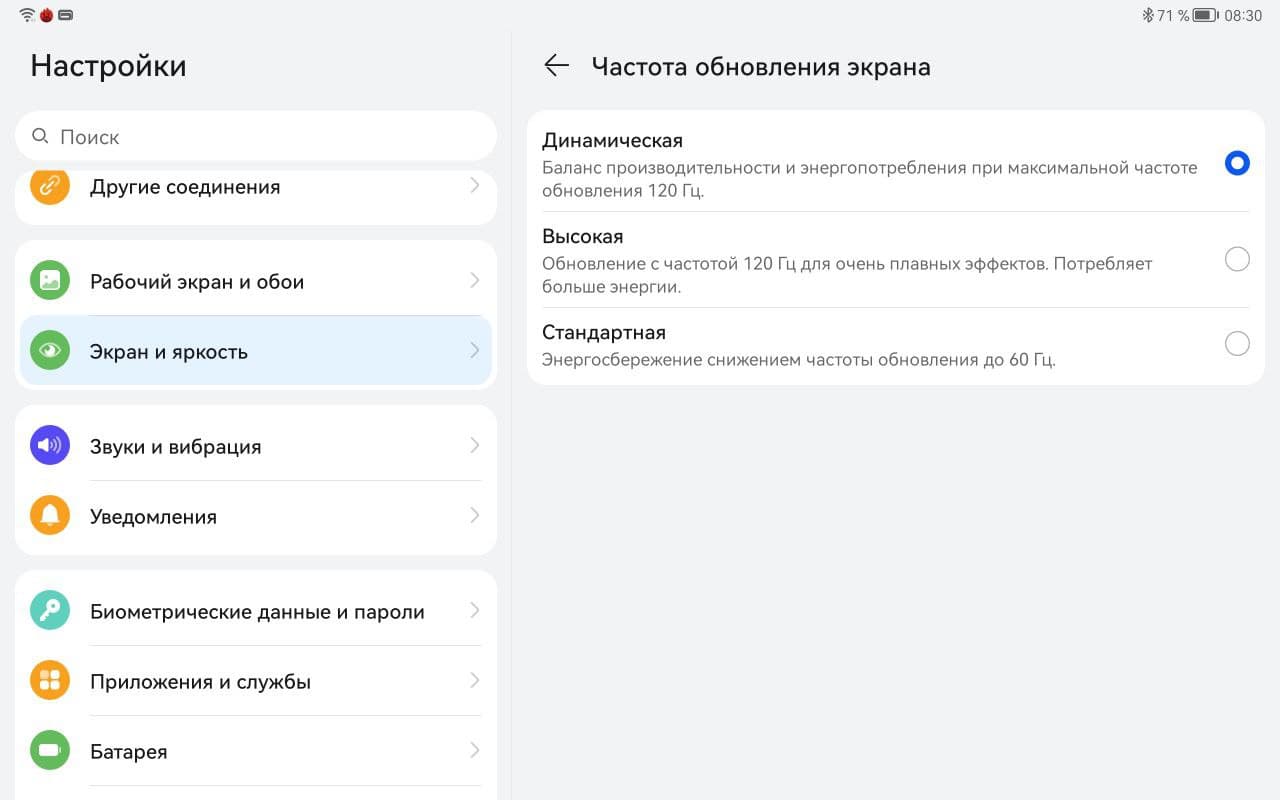1280x800 pixels.
Task: Select the Динамическая radio button
Action: pos(1237,163)
